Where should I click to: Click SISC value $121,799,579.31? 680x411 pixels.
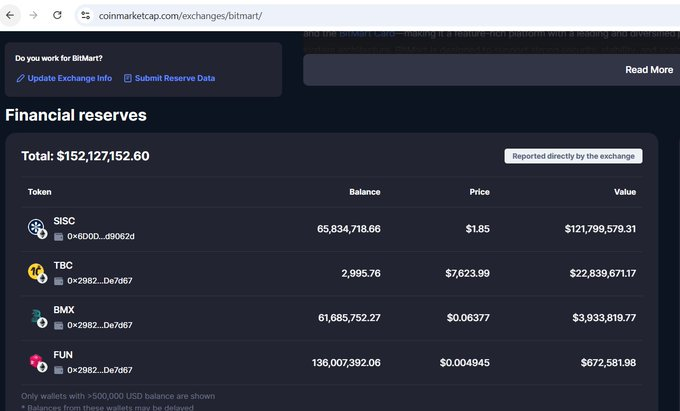coord(600,229)
